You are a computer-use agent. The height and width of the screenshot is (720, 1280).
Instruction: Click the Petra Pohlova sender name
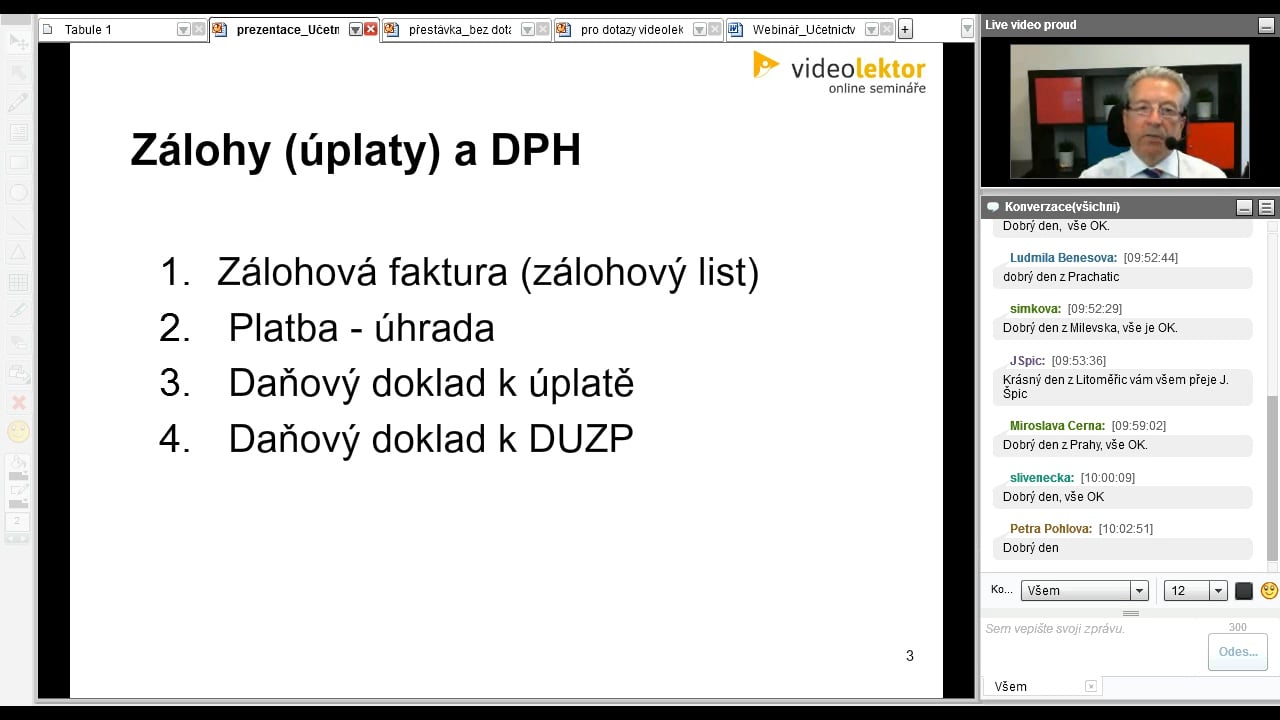click(1051, 529)
